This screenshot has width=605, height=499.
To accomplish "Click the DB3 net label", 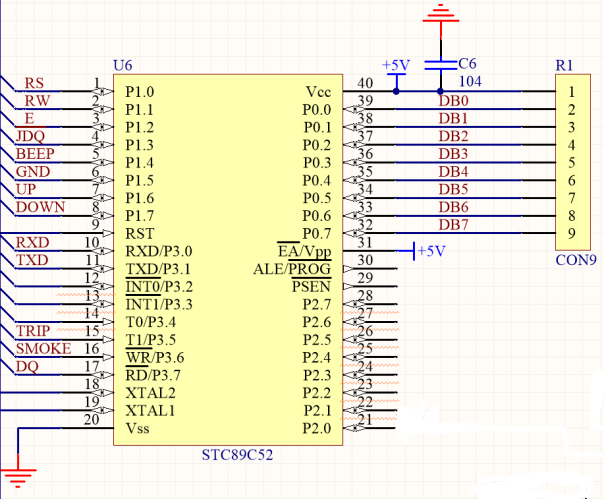I will coord(453,154).
